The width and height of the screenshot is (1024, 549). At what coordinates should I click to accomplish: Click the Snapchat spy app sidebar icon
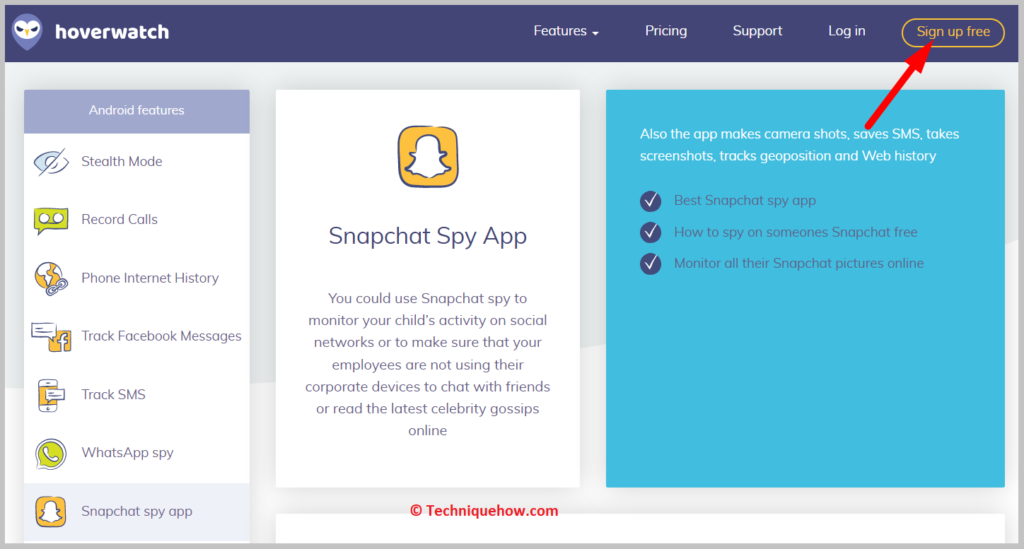[x=50, y=512]
